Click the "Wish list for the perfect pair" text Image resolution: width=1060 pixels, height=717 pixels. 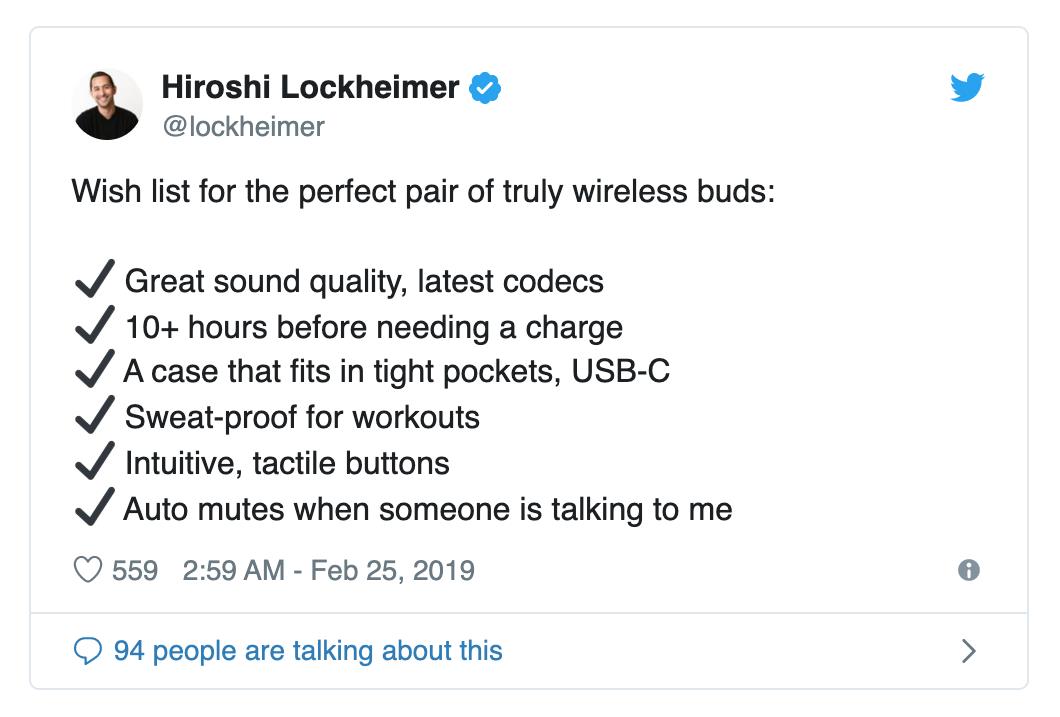pos(423,191)
